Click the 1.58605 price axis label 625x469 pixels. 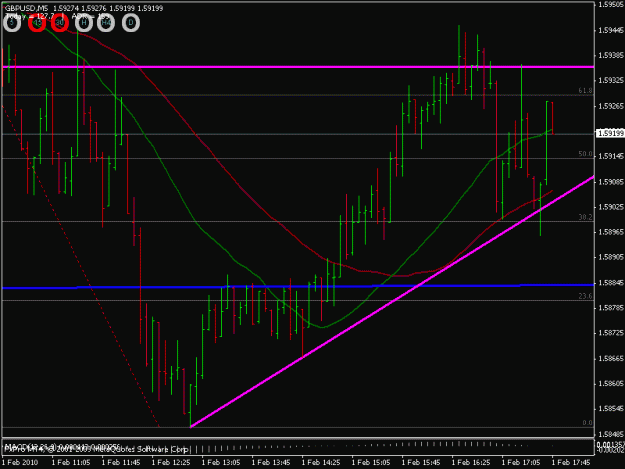[x=611, y=383]
